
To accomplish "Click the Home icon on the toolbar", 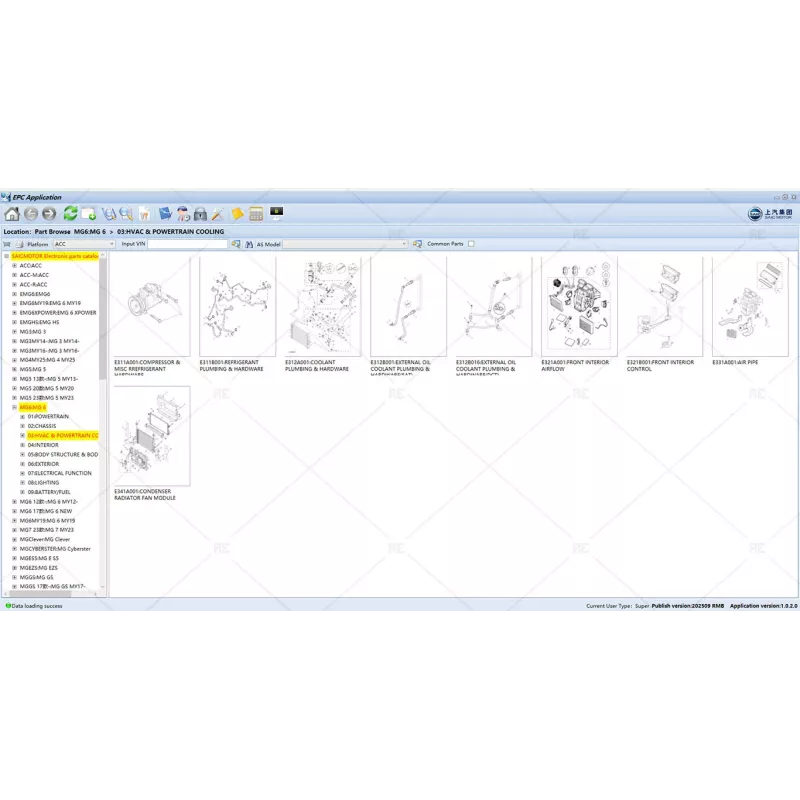I will click(12, 213).
